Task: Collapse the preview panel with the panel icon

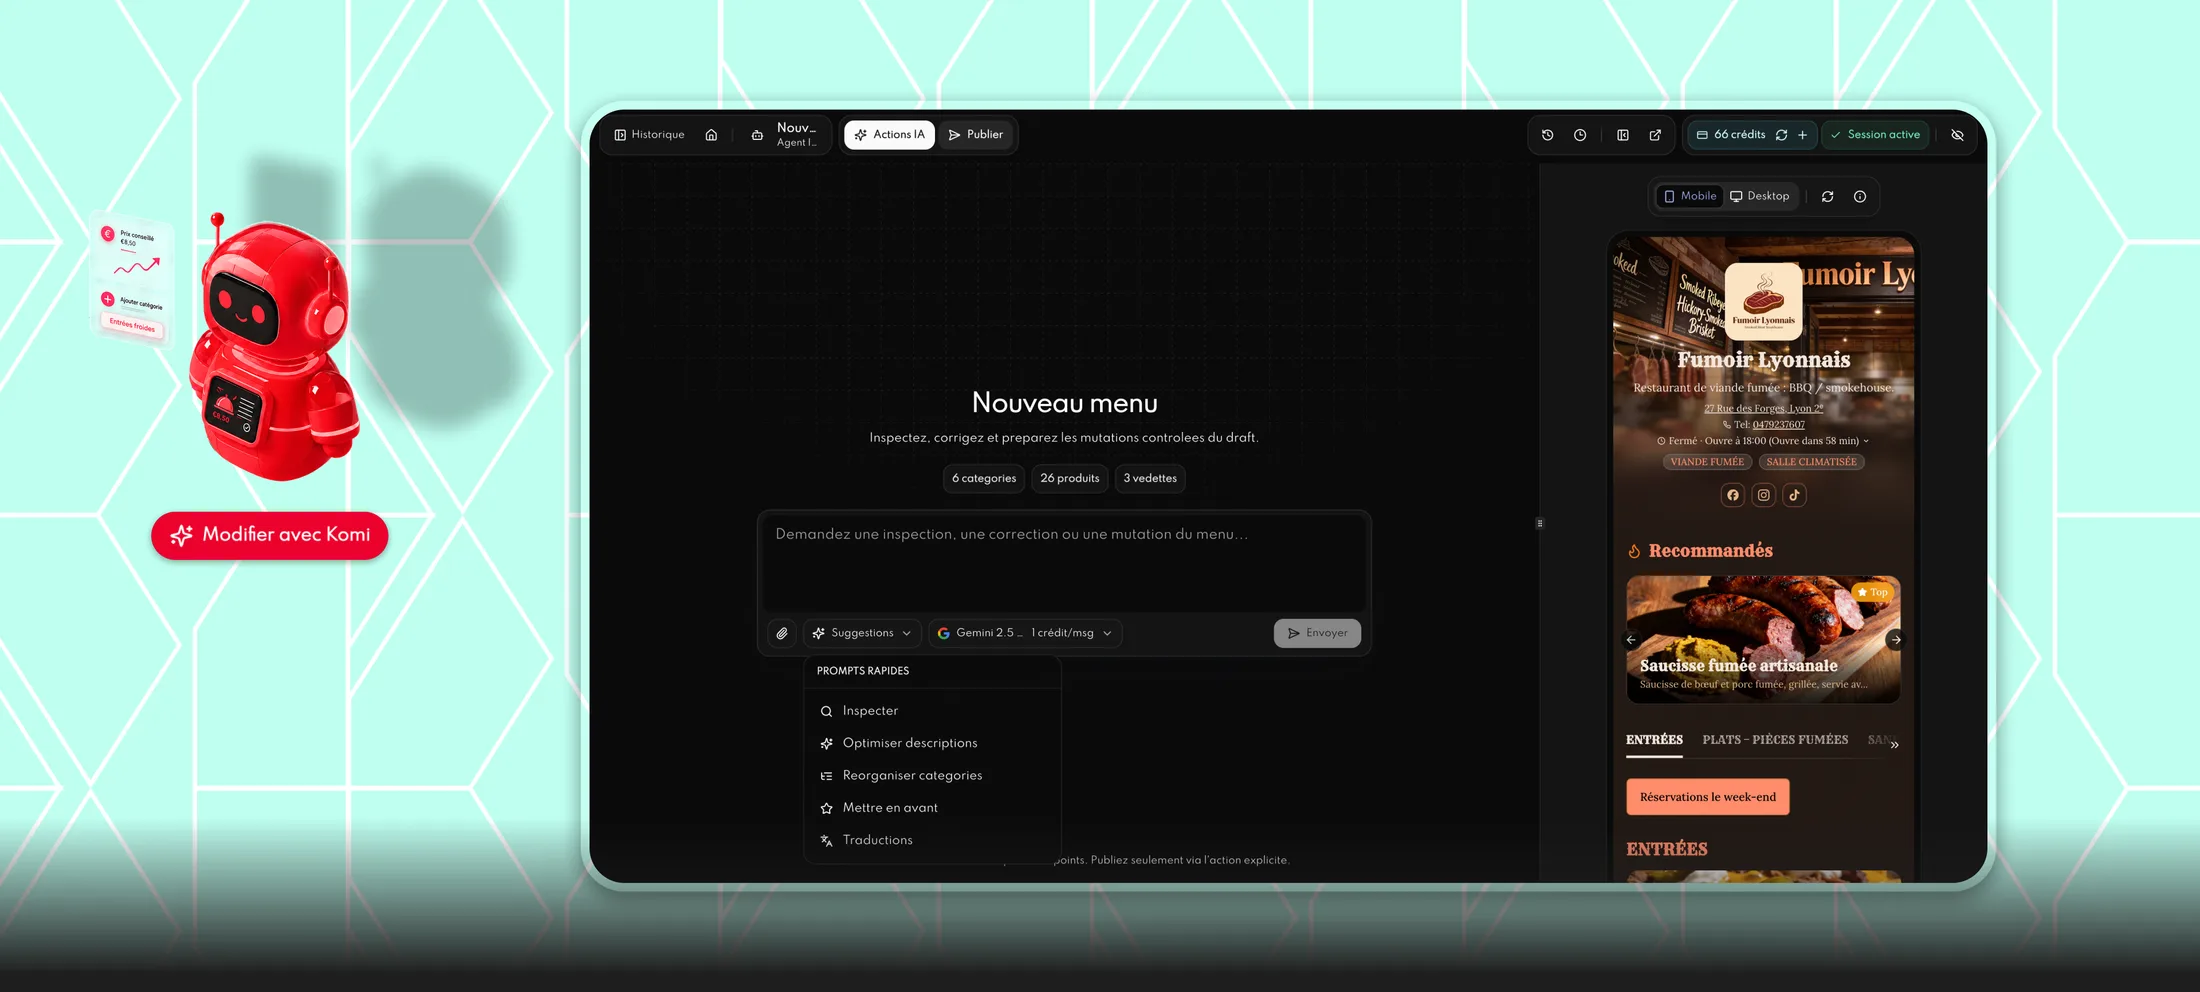Action: tap(1623, 135)
